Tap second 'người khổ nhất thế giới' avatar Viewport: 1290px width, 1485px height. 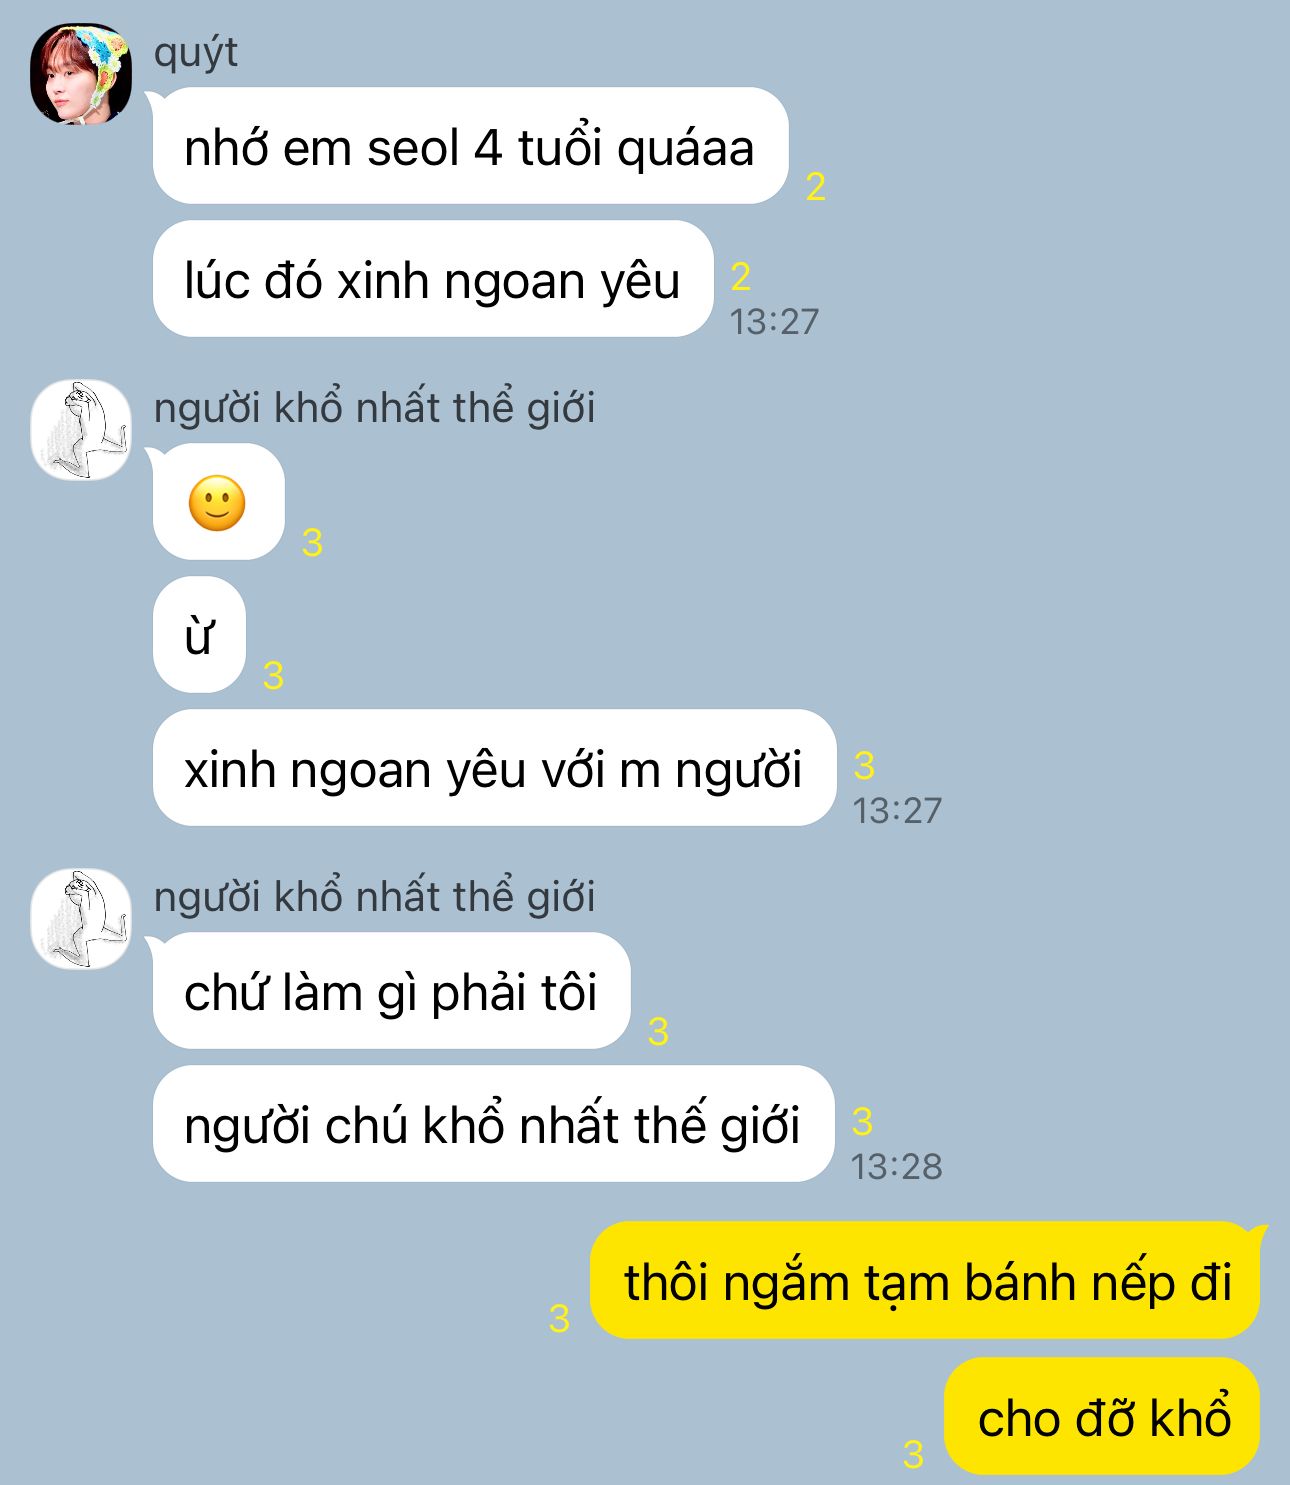pos(81,919)
